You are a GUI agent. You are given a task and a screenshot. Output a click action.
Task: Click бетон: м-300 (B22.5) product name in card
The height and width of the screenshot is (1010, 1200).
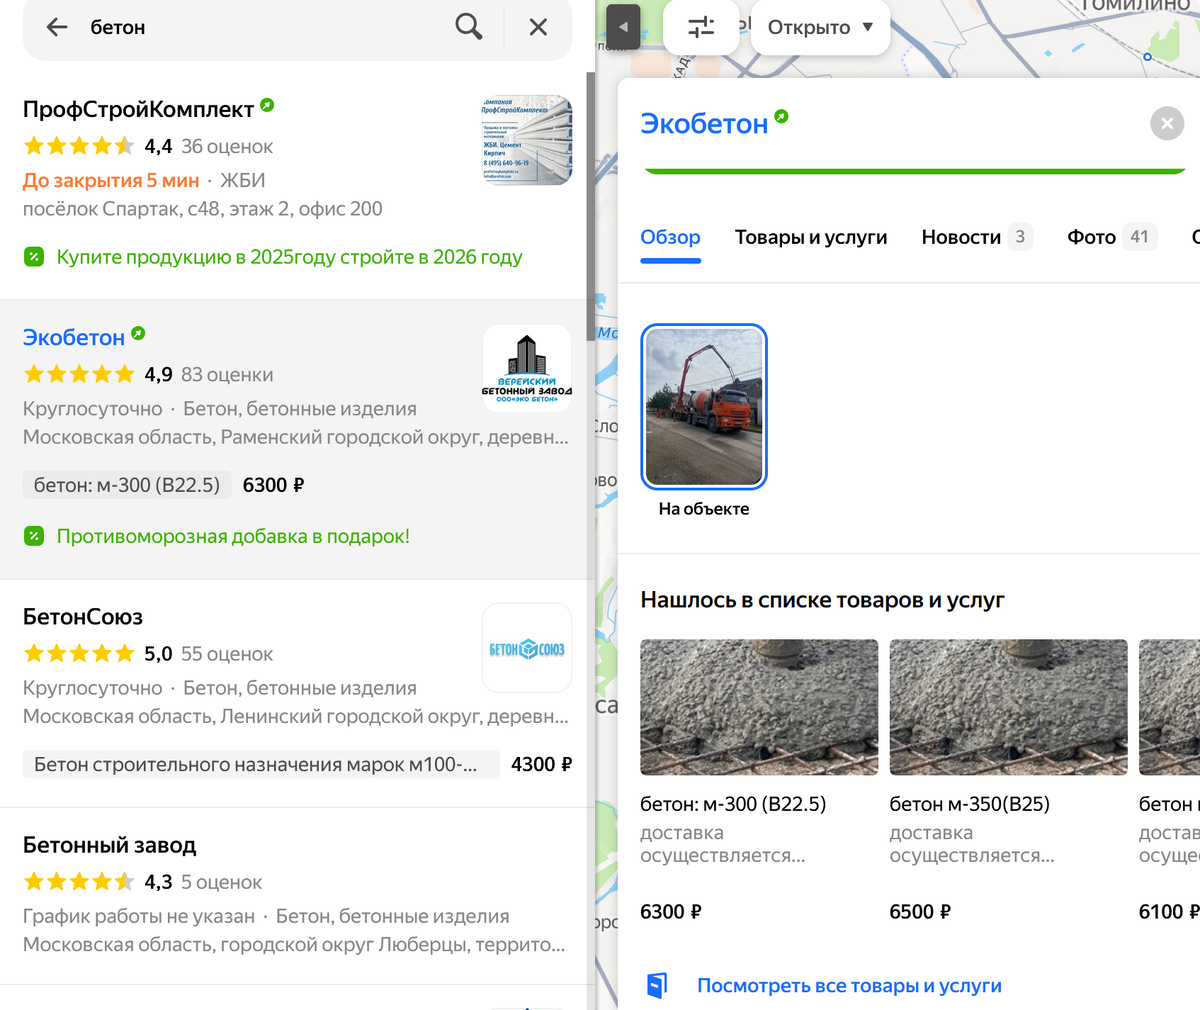(733, 804)
